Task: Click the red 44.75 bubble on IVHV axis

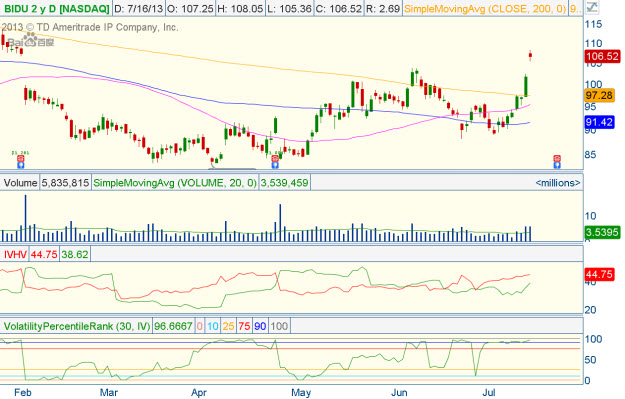Action: (x=599, y=274)
